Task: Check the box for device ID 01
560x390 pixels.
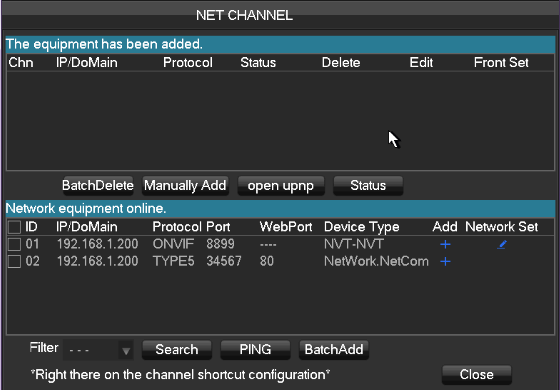Action: [x=14, y=245]
